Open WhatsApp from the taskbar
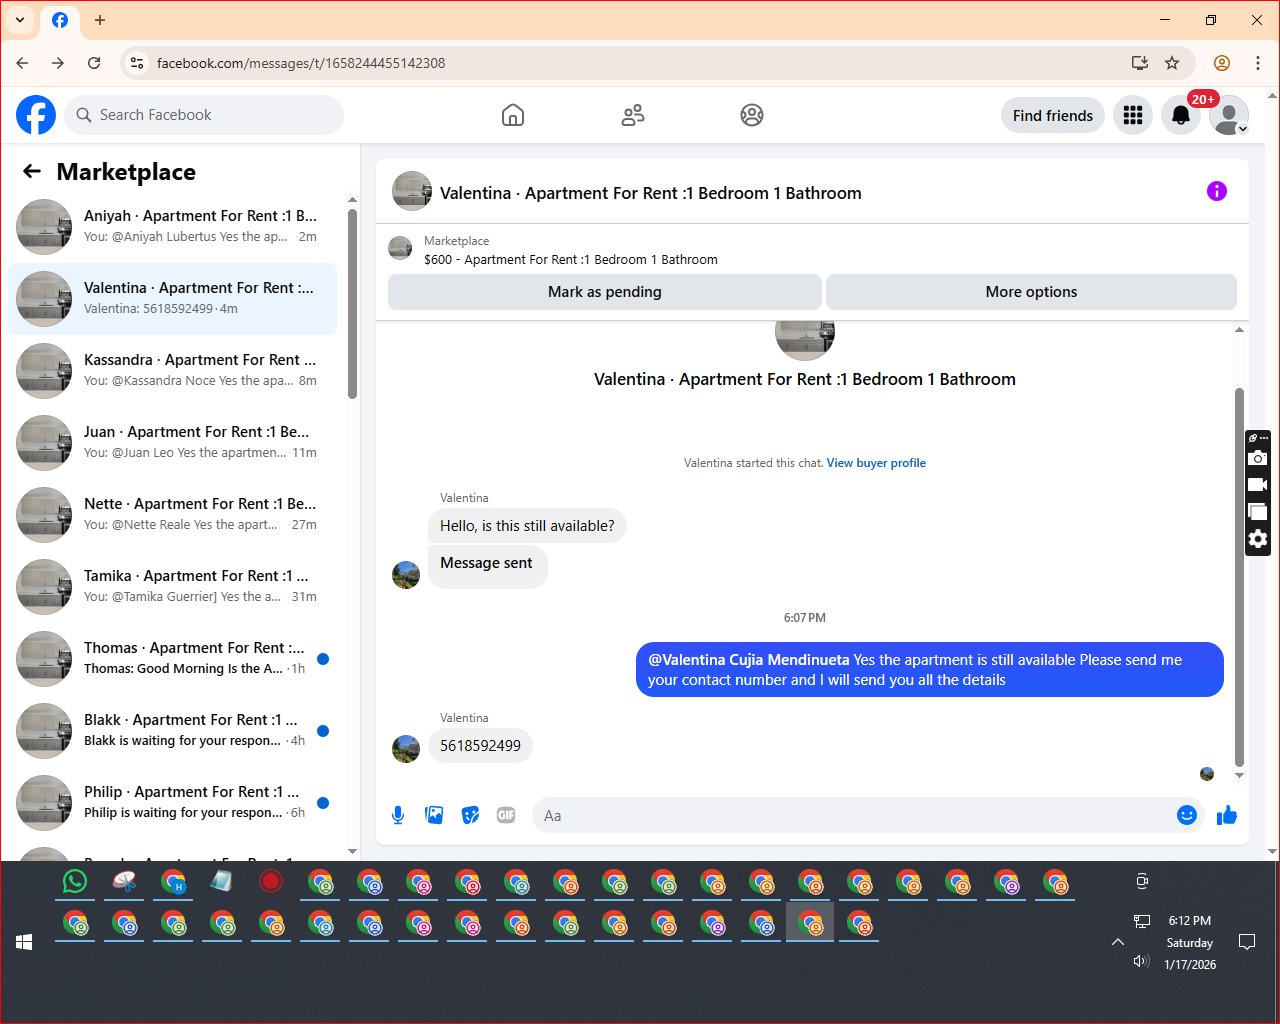Screen dimensions: 1280x1024 click(x=75, y=881)
